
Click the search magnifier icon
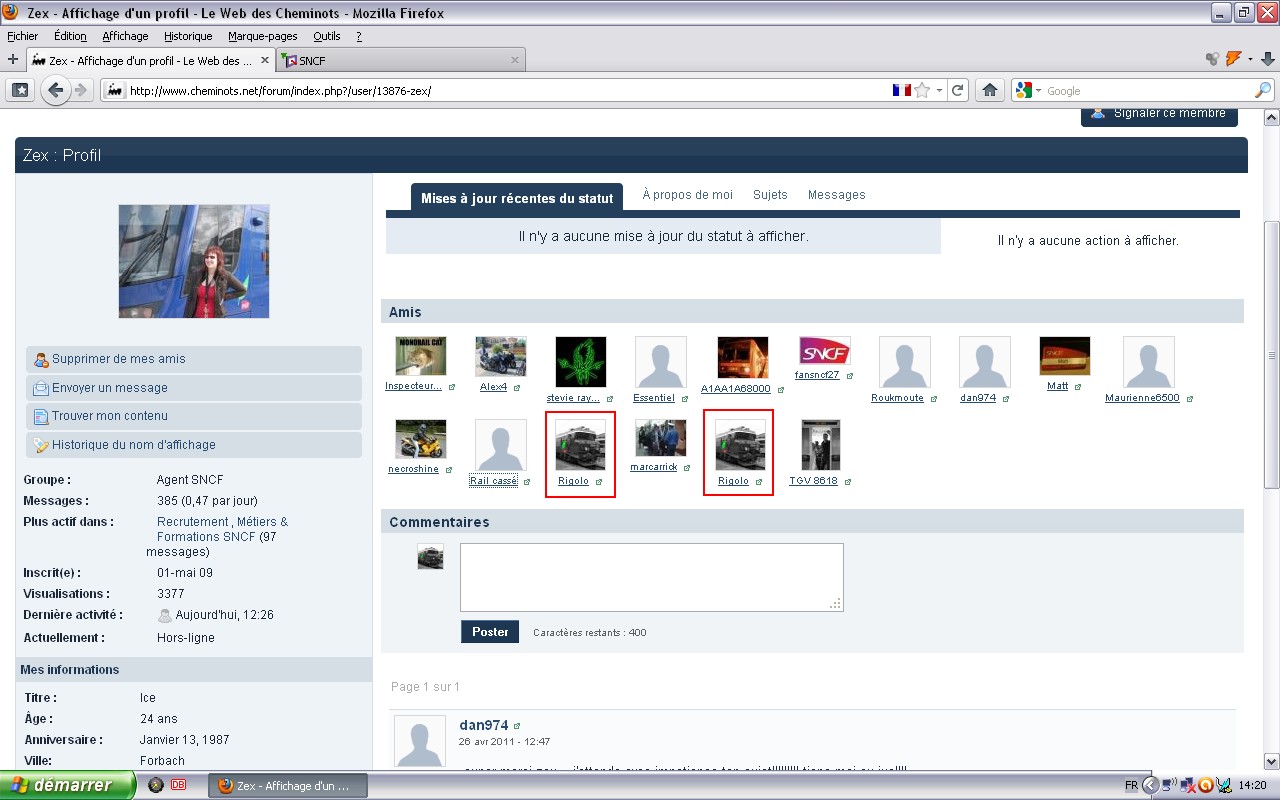coord(1263,90)
